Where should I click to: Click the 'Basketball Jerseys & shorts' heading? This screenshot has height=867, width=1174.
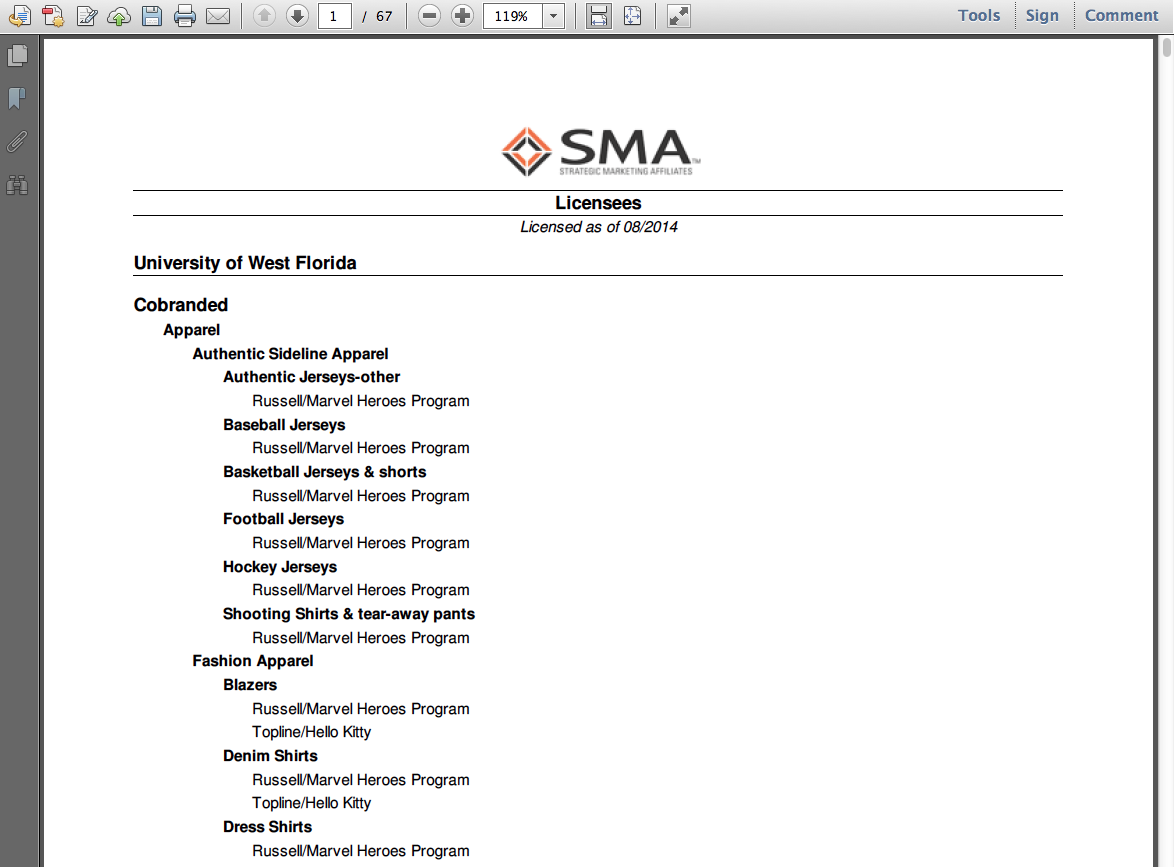[324, 472]
